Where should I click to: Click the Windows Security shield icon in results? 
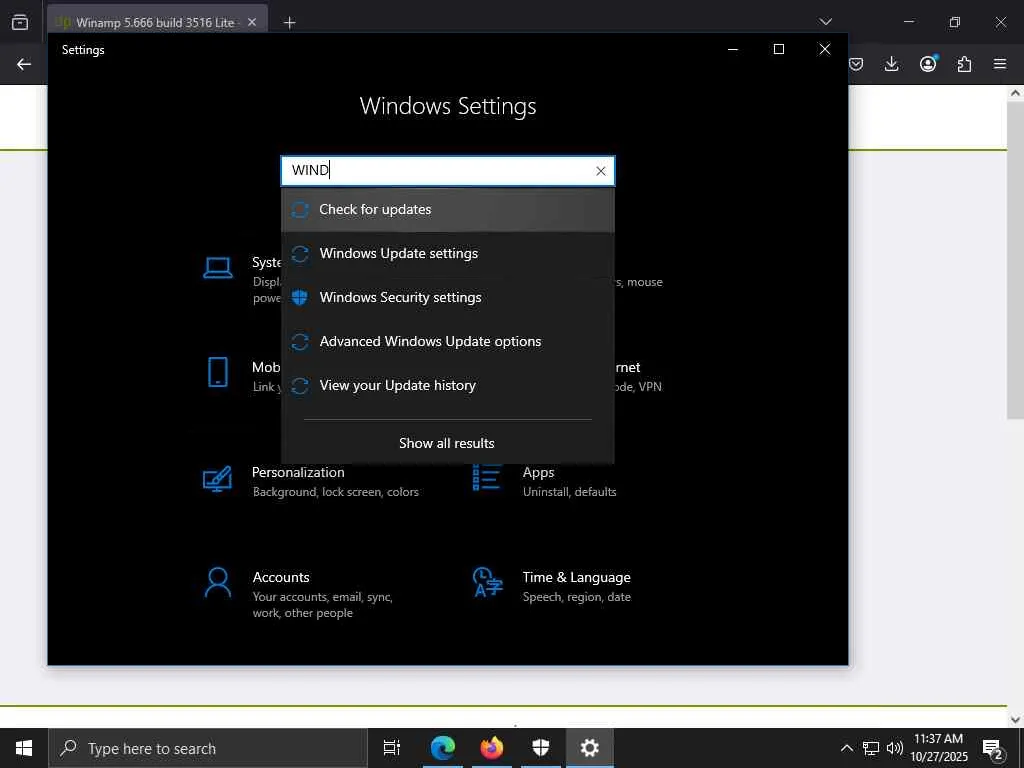[x=300, y=297]
